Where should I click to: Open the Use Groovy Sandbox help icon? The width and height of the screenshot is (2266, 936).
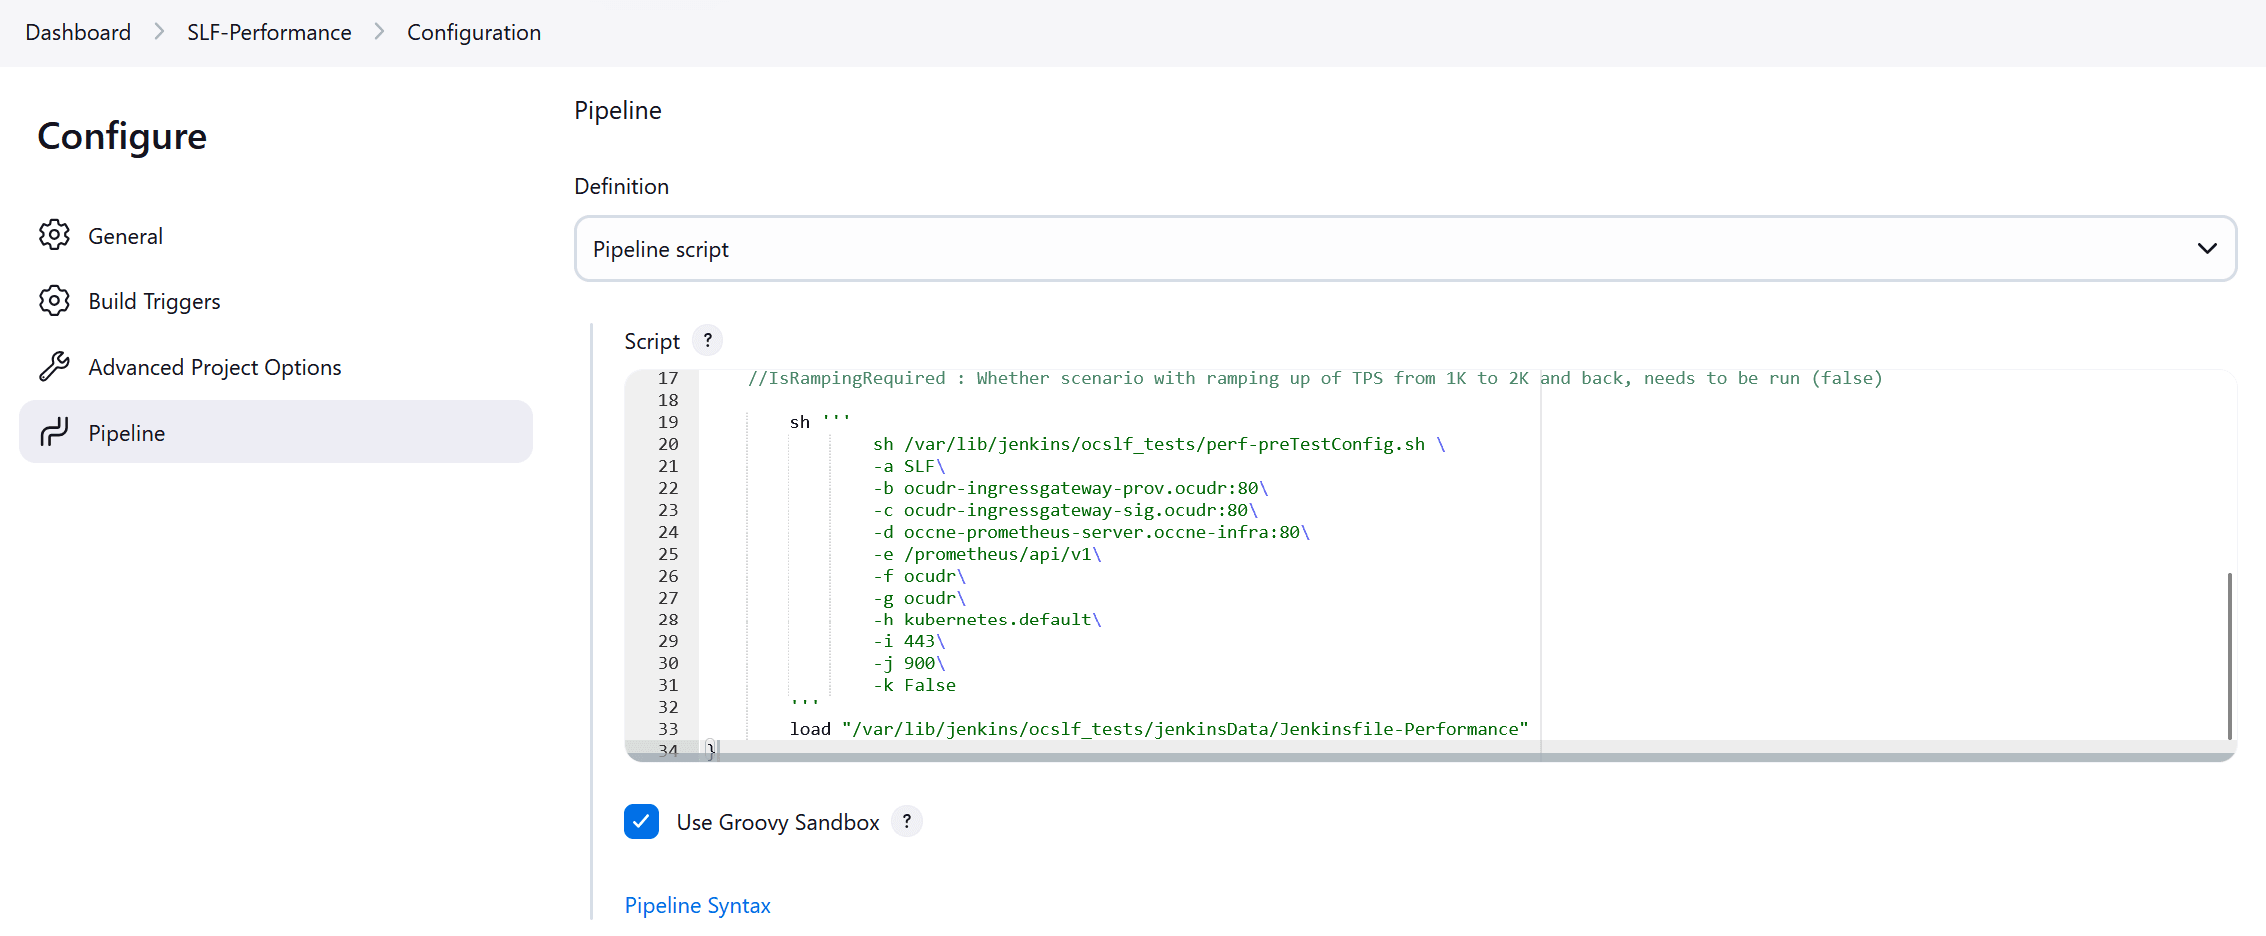[x=907, y=821]
